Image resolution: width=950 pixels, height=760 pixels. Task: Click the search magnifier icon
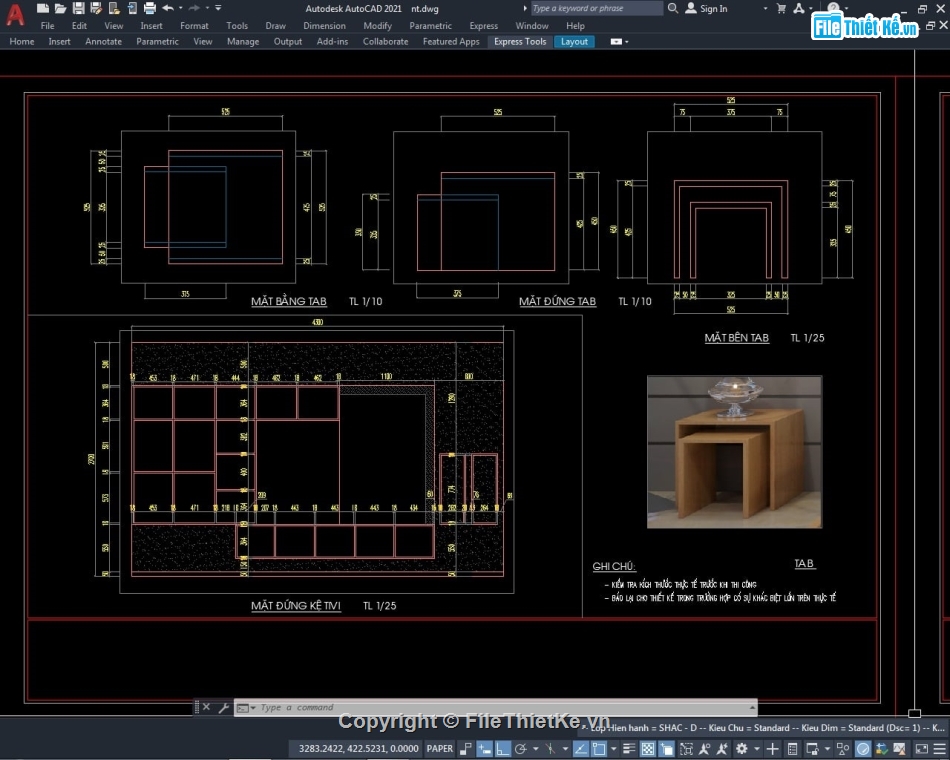click(x=673, y=8)
